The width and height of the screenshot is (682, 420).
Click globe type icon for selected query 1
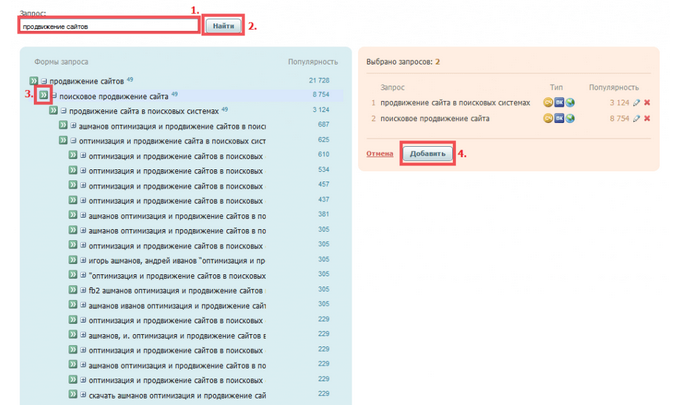(x=570, y=103)
